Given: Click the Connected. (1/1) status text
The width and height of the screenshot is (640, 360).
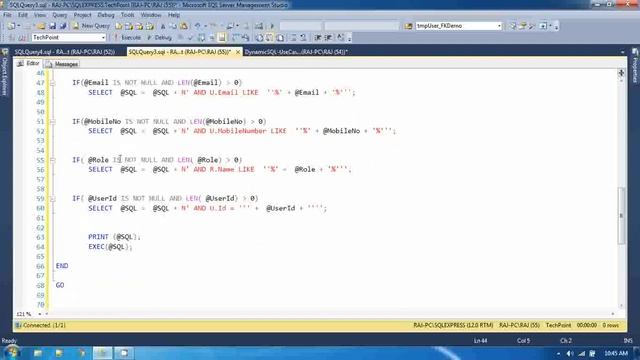Looking at the screenshot, I should 44,326.
